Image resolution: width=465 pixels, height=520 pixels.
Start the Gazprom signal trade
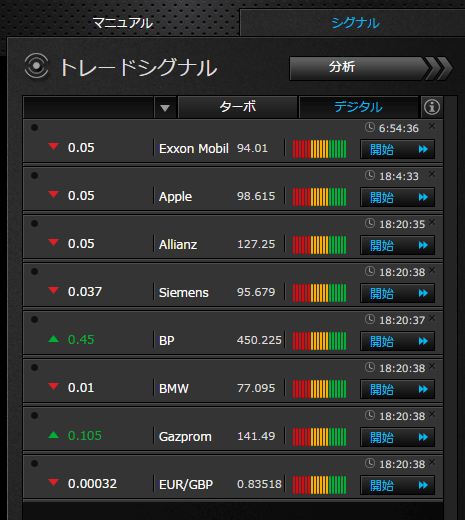(397, 437)
